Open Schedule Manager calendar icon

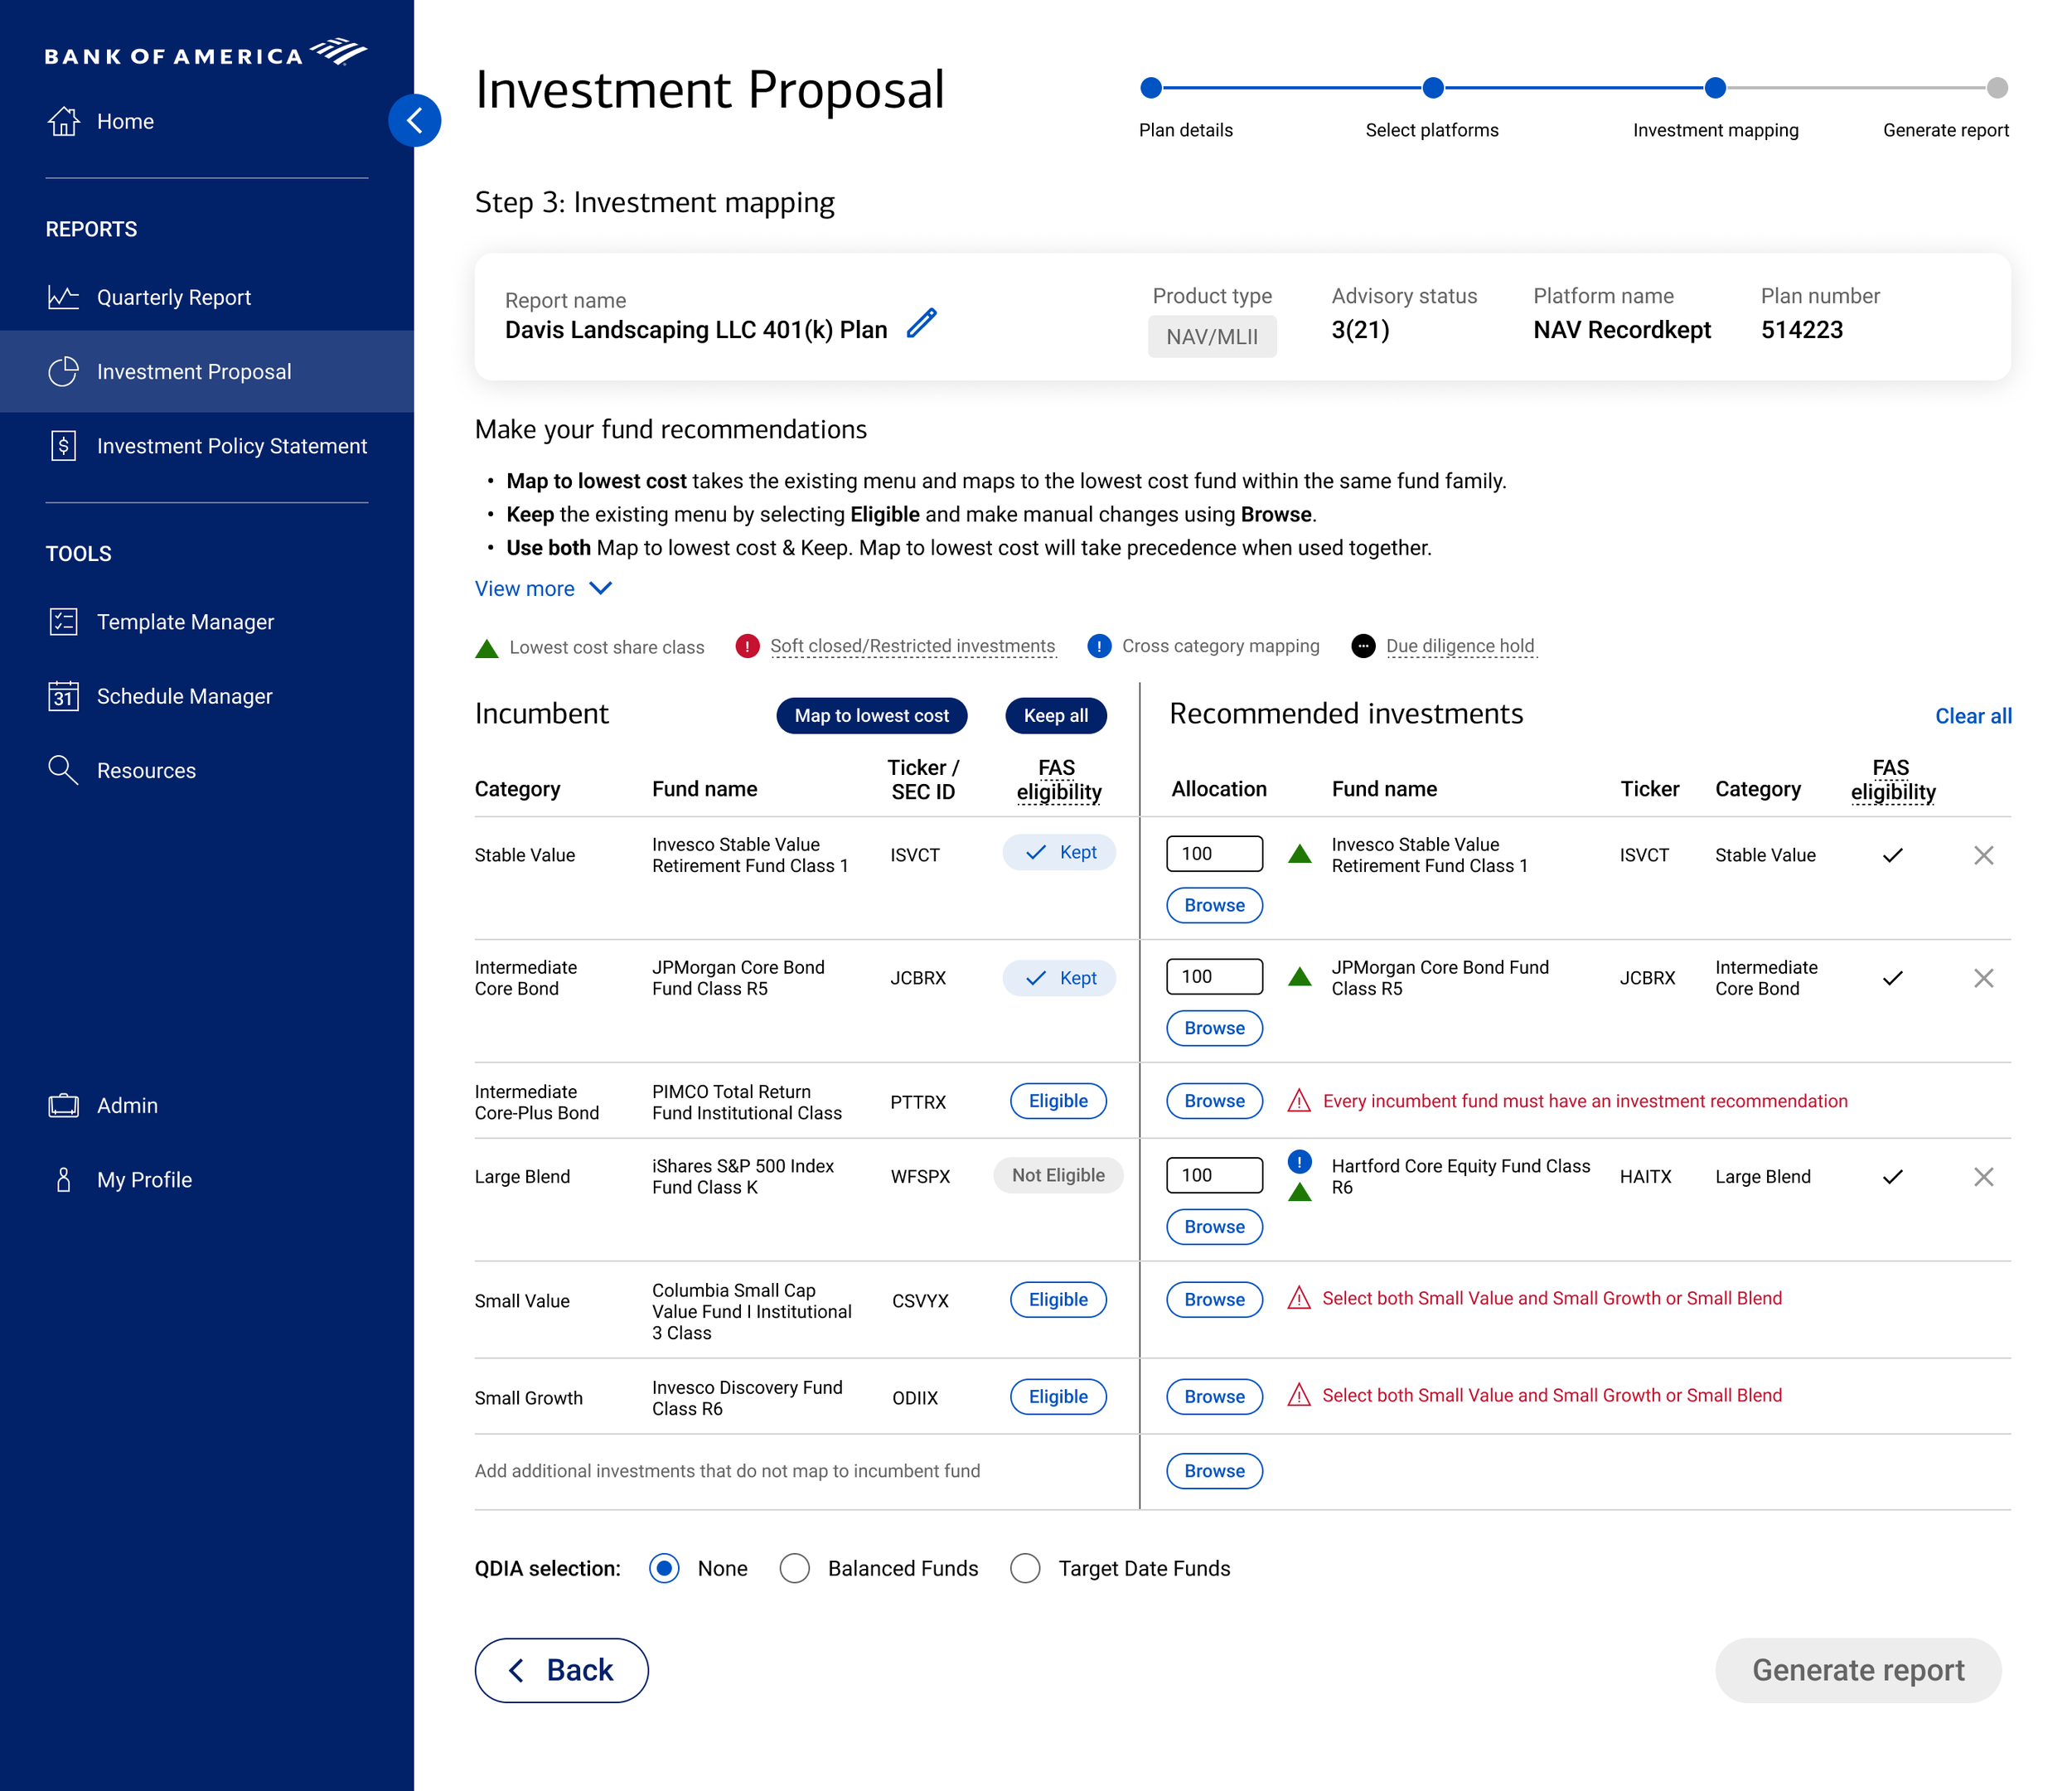(x=63, y=696)
